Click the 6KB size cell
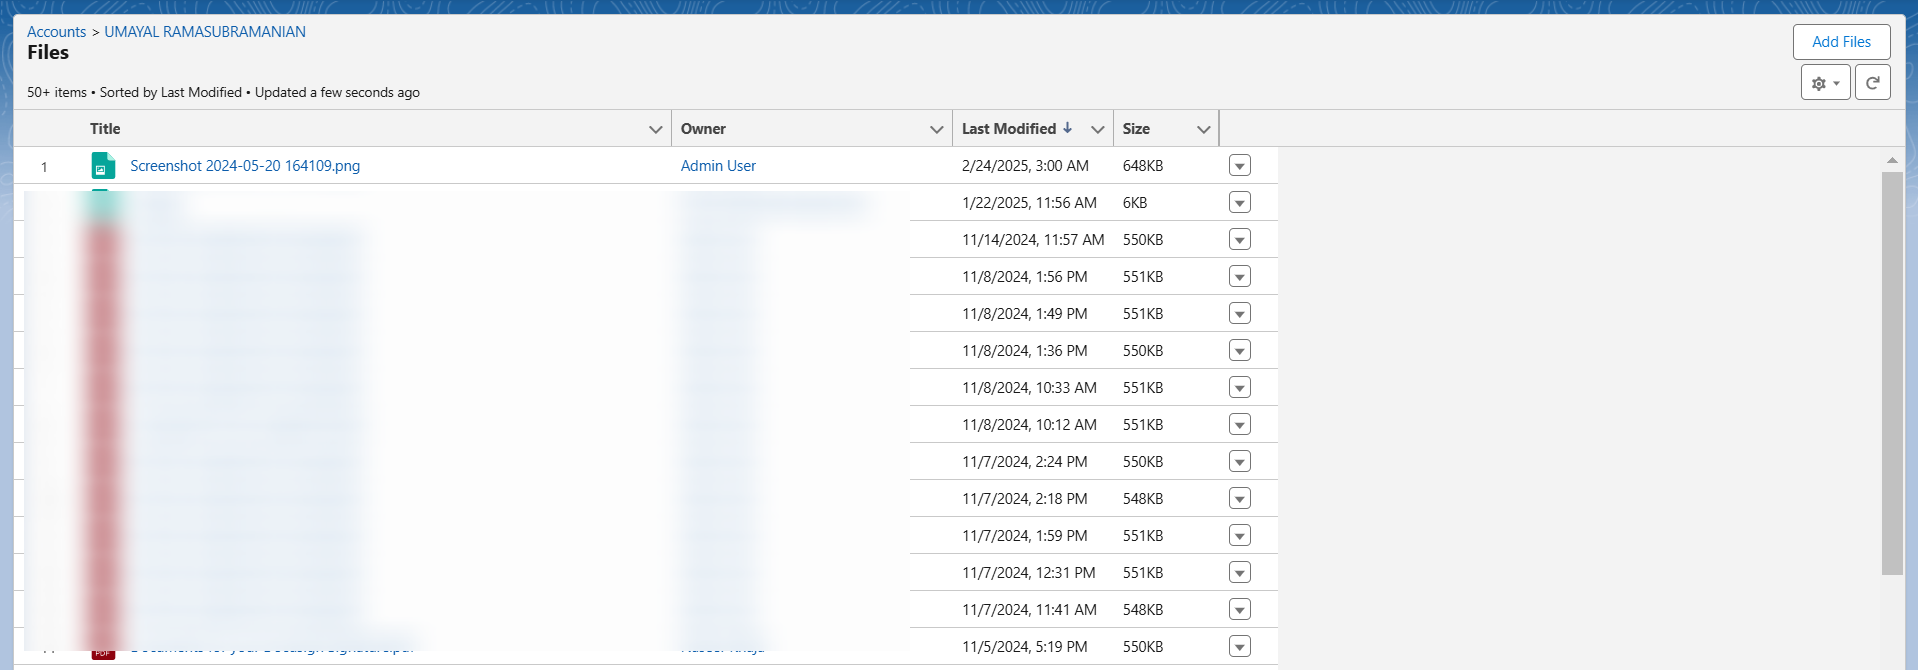The image size is (1918, 670). tap(1135, 203)
